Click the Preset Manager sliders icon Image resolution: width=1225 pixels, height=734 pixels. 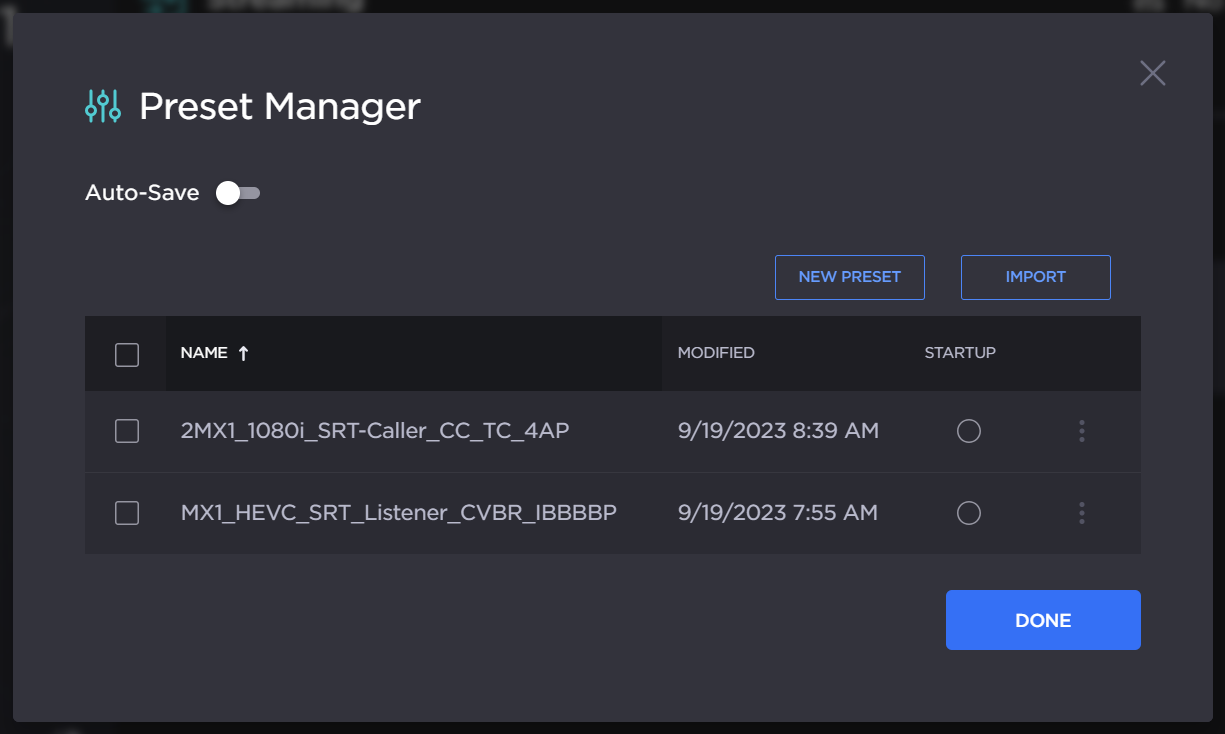pyautogui.click(x=103, y=106)
